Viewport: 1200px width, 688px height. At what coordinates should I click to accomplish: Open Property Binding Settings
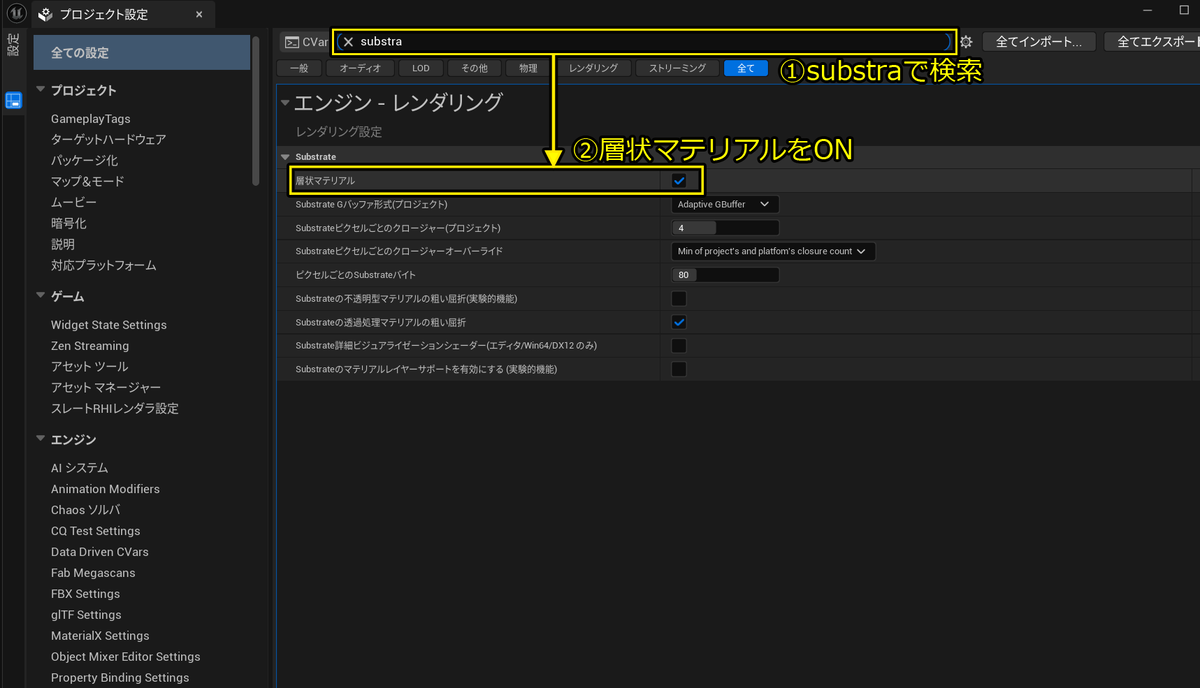pyautogui.click(x=120, y=678)
